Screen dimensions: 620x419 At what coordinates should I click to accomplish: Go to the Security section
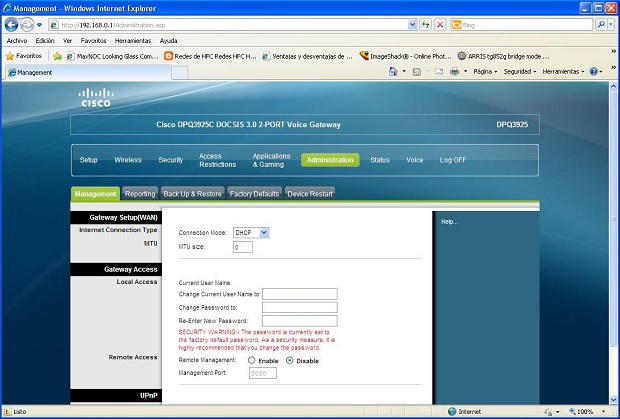[170, 160]
